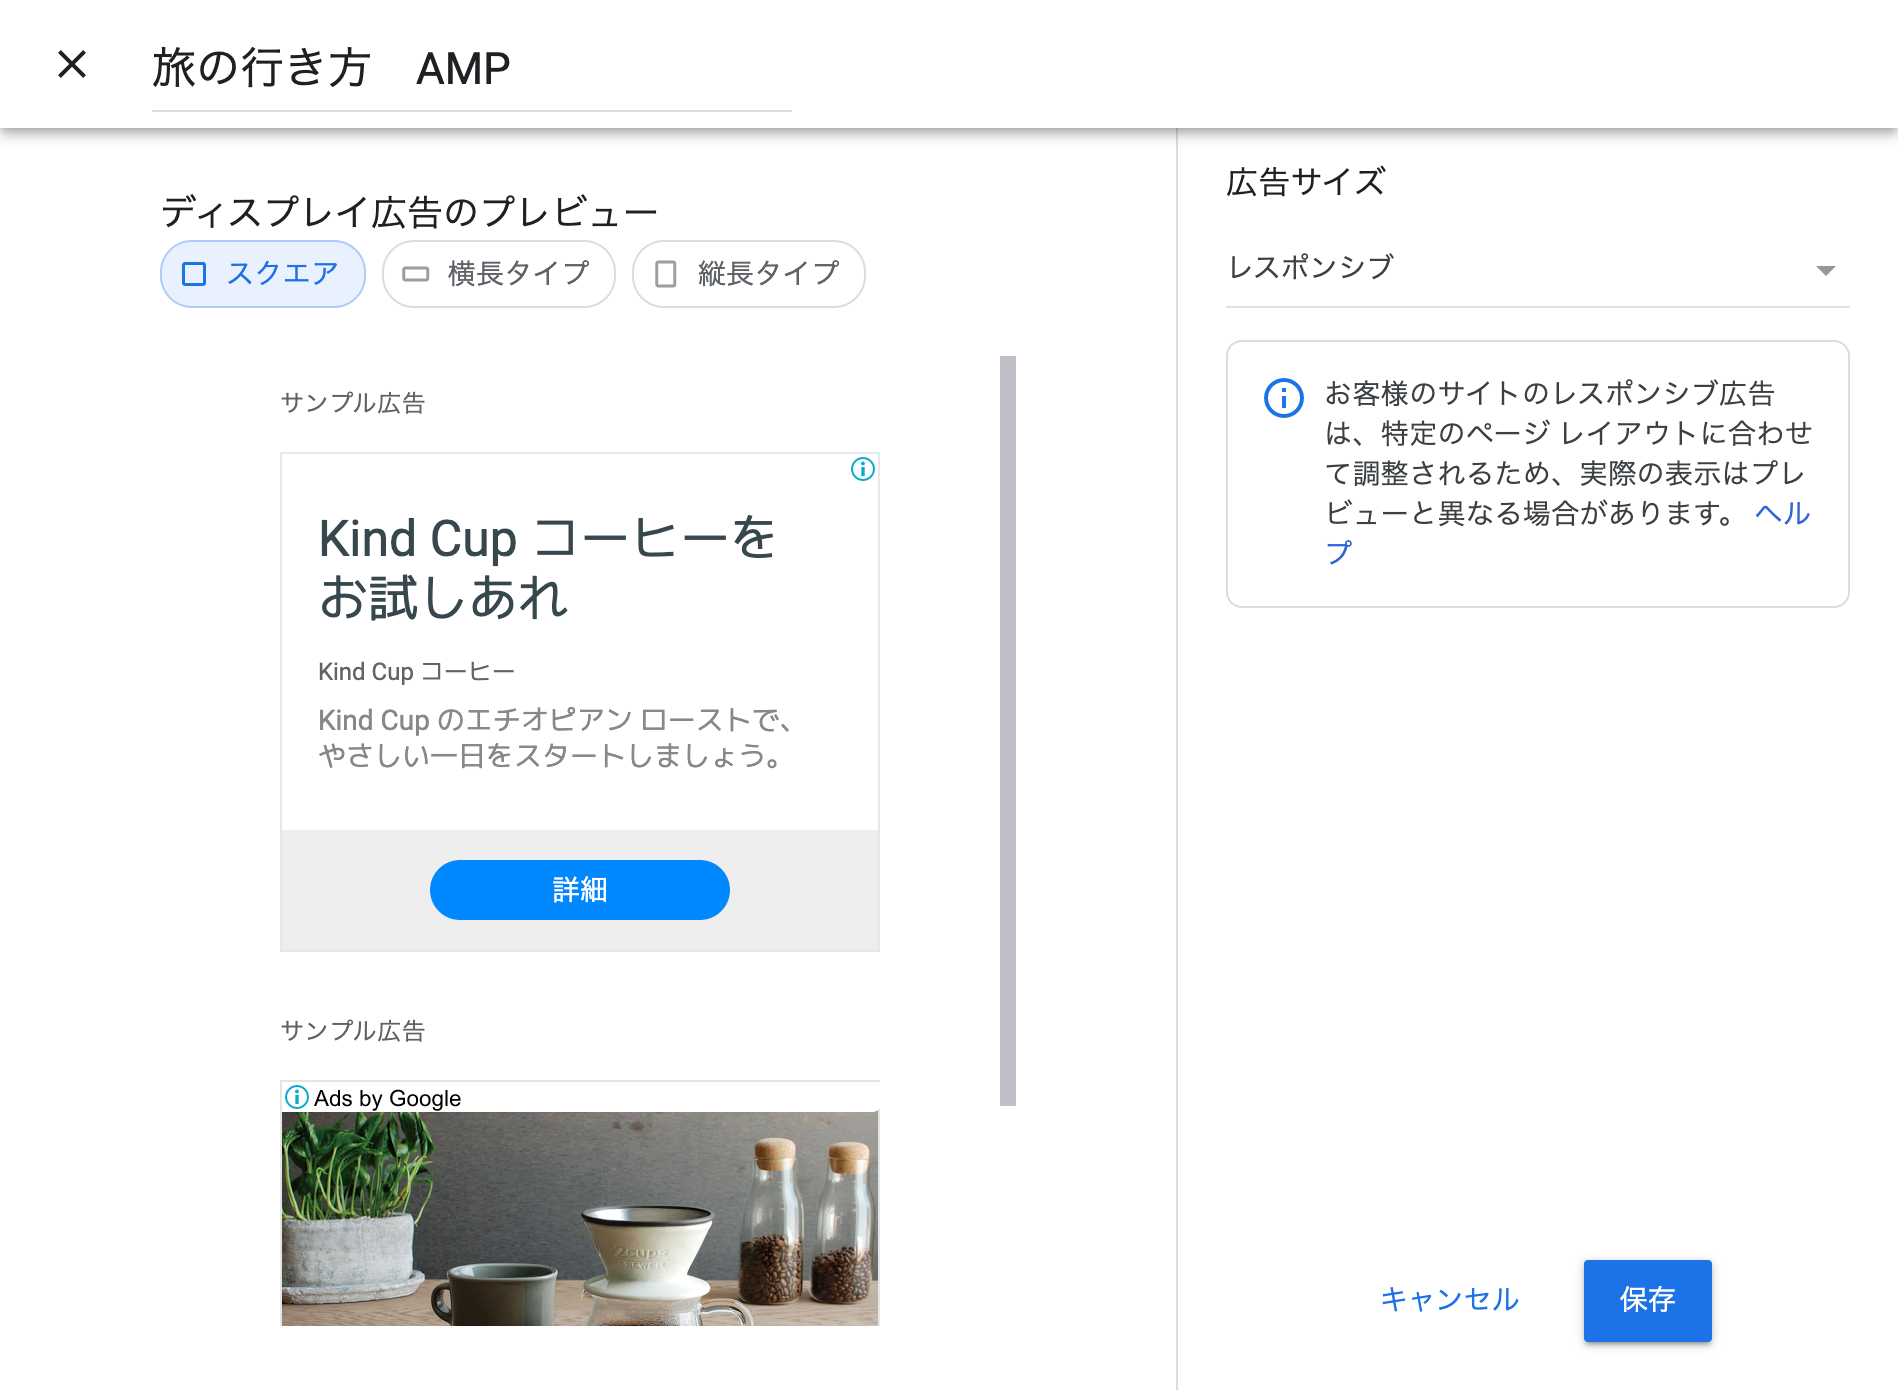Select the 縦長タイプ preview chip
1898x1390 pixels.
coord(748,274)
